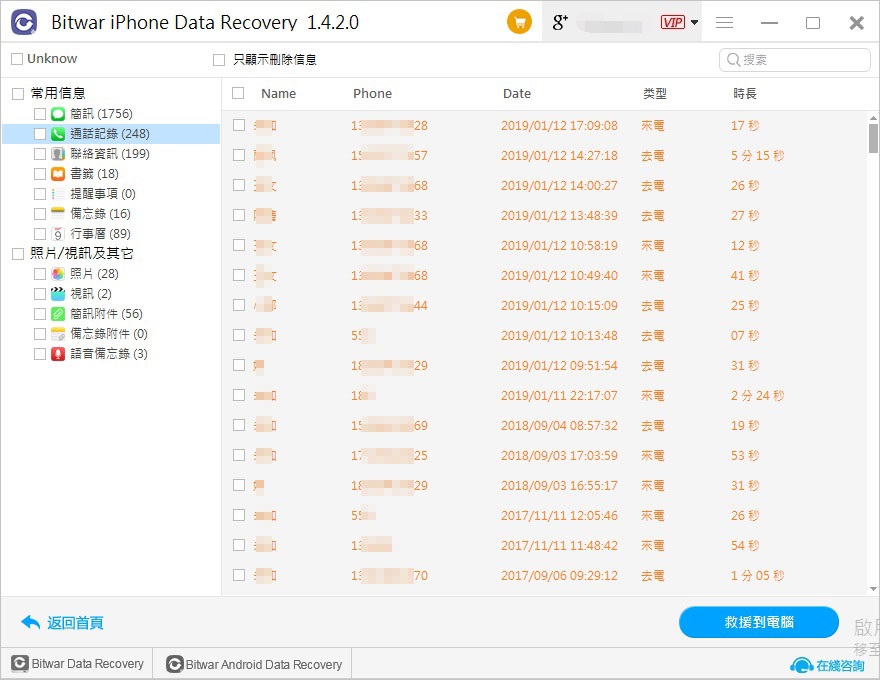Open the account dropdown arrow beside VIP
Viewport: 880px width, 680px height.
tap(694, 22)
